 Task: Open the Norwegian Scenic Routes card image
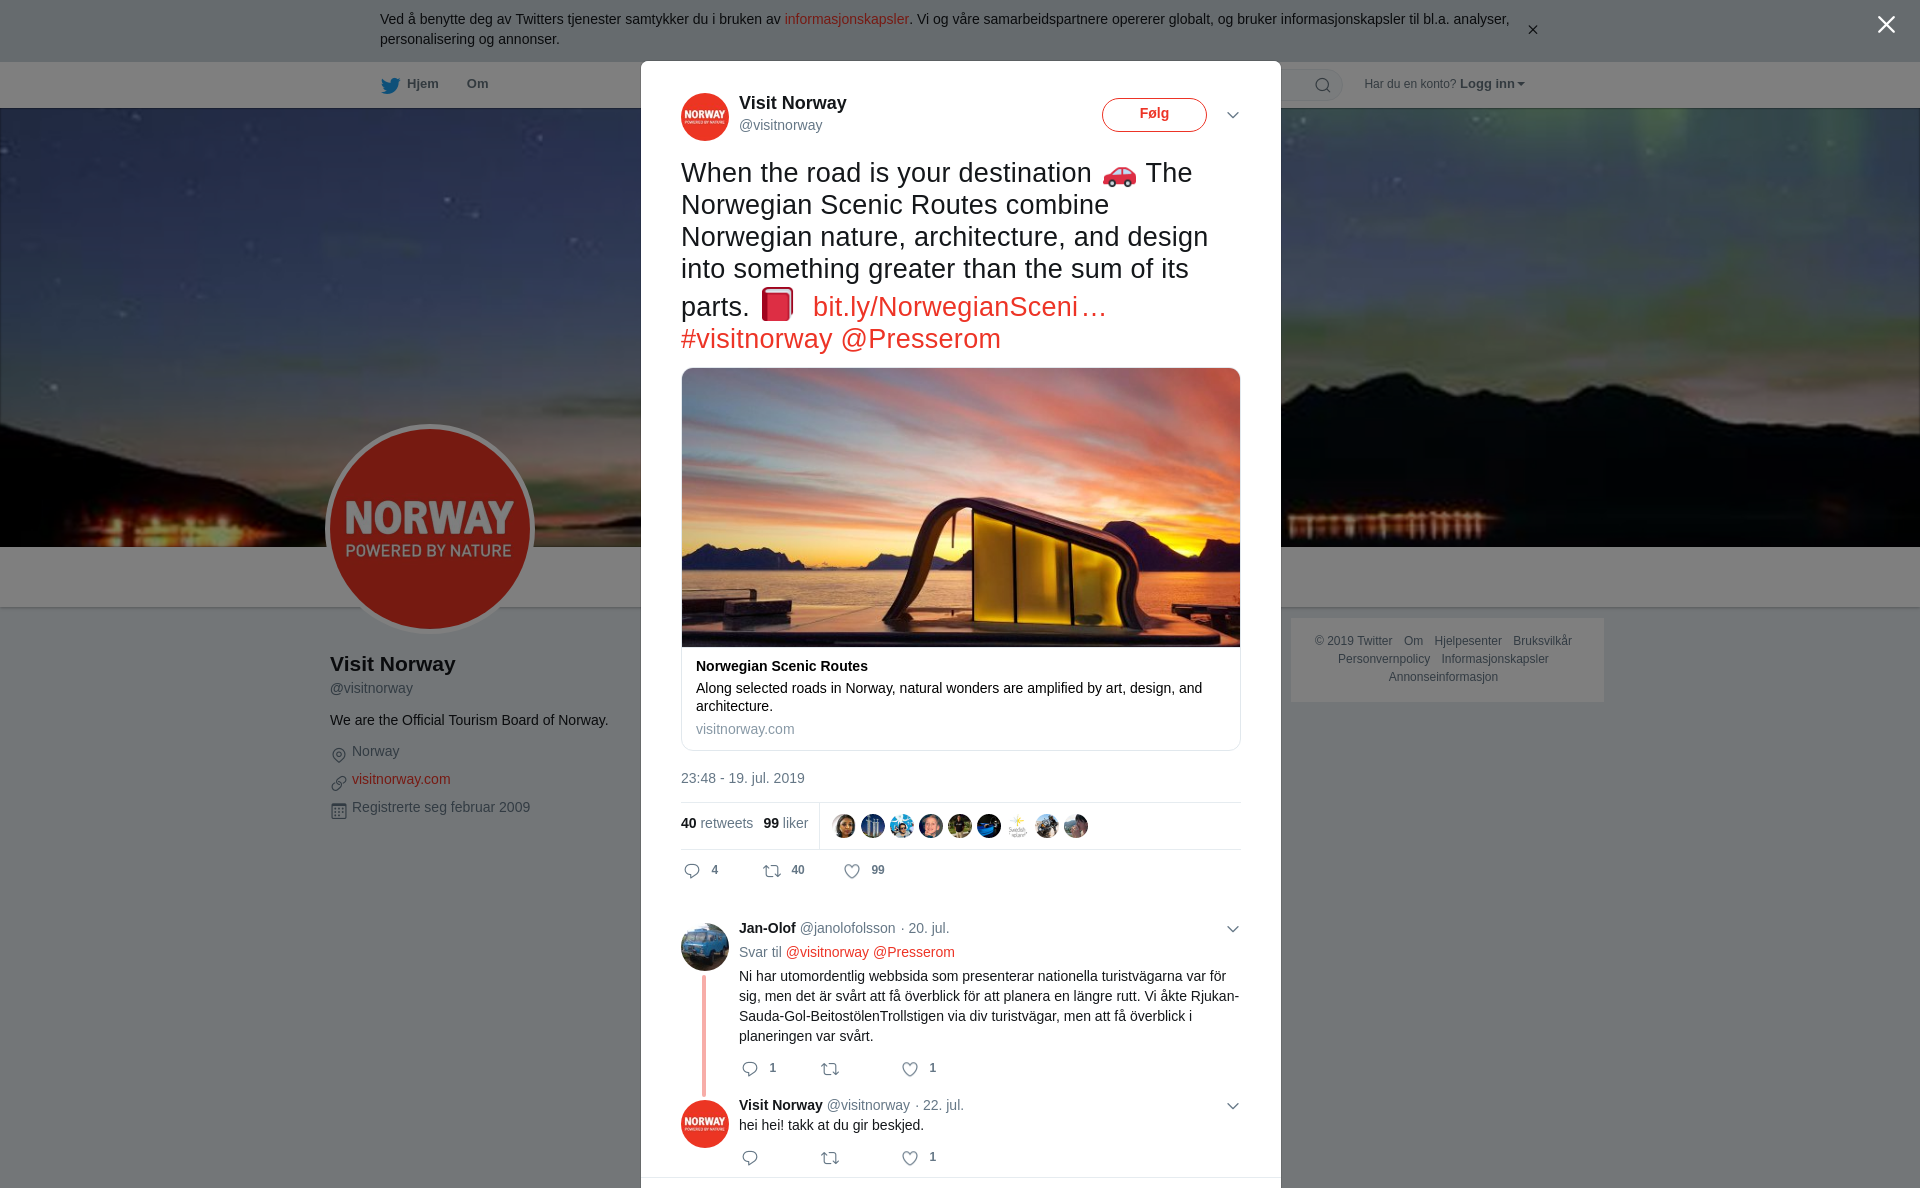[961, 507]
